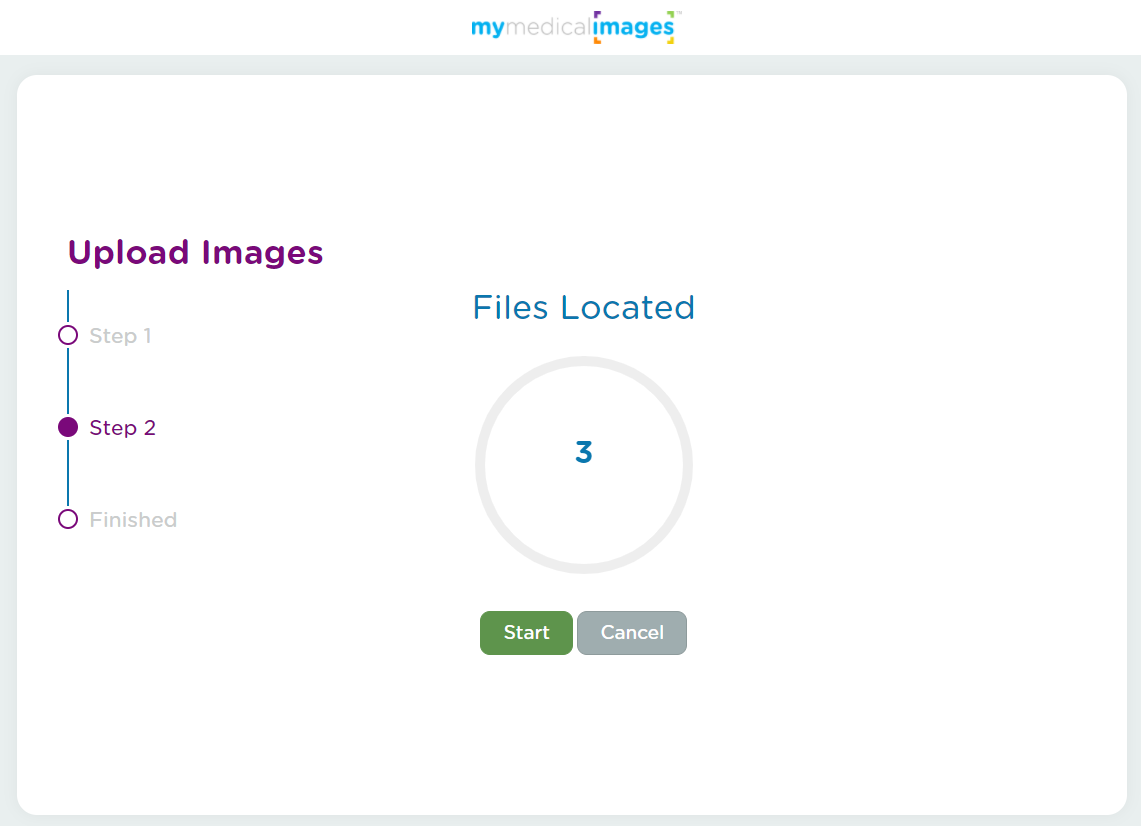The height and width of the screenshot is (826, 1141).
Task: Click the blue "my" text in logo
Action: click(488, 28)
